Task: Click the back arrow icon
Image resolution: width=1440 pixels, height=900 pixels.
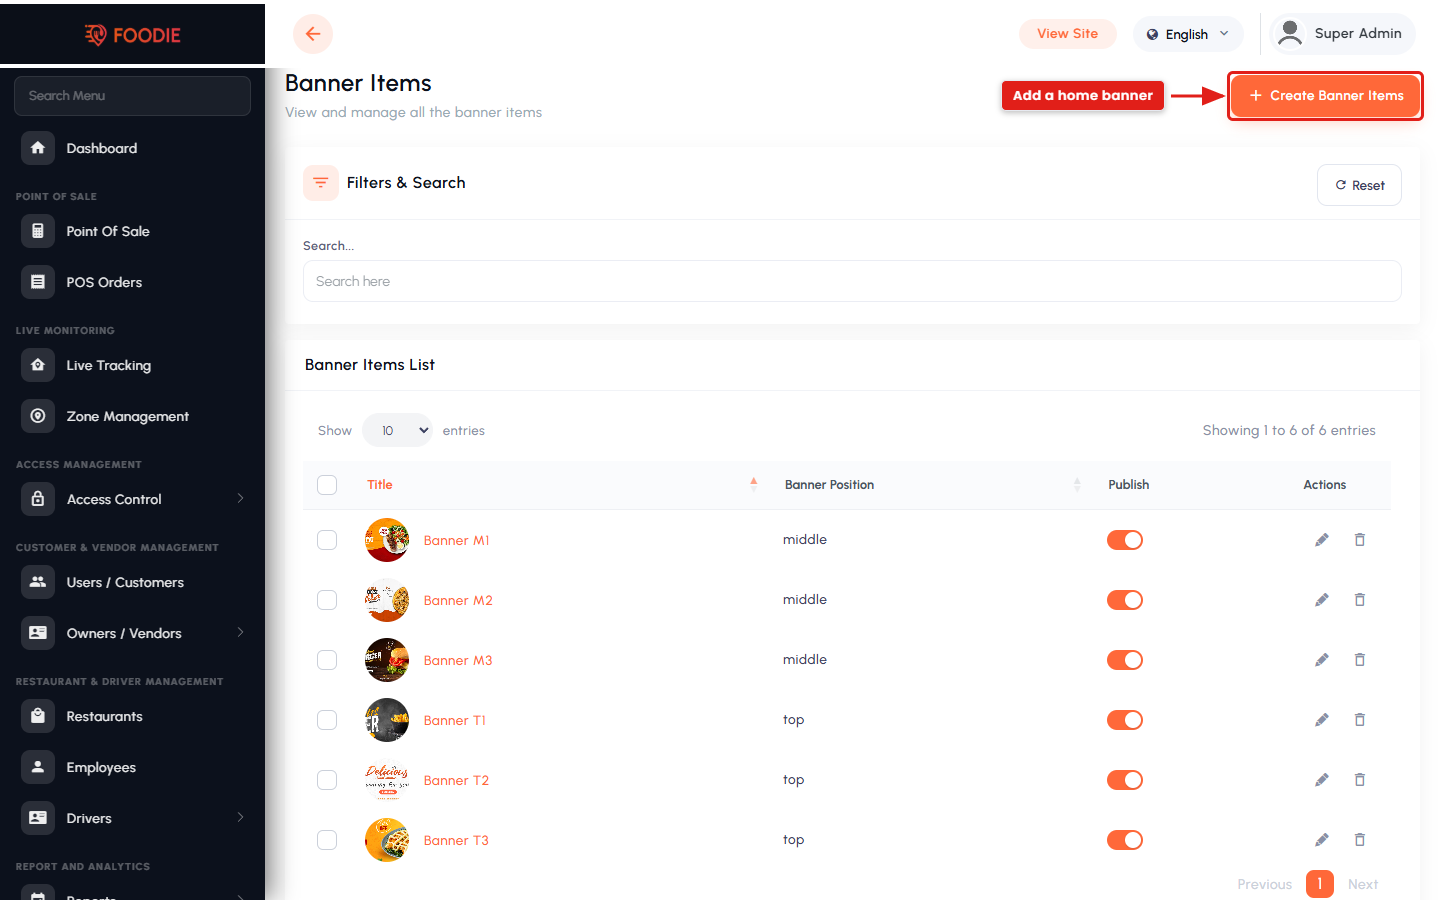Action: [x=313, y=34]
